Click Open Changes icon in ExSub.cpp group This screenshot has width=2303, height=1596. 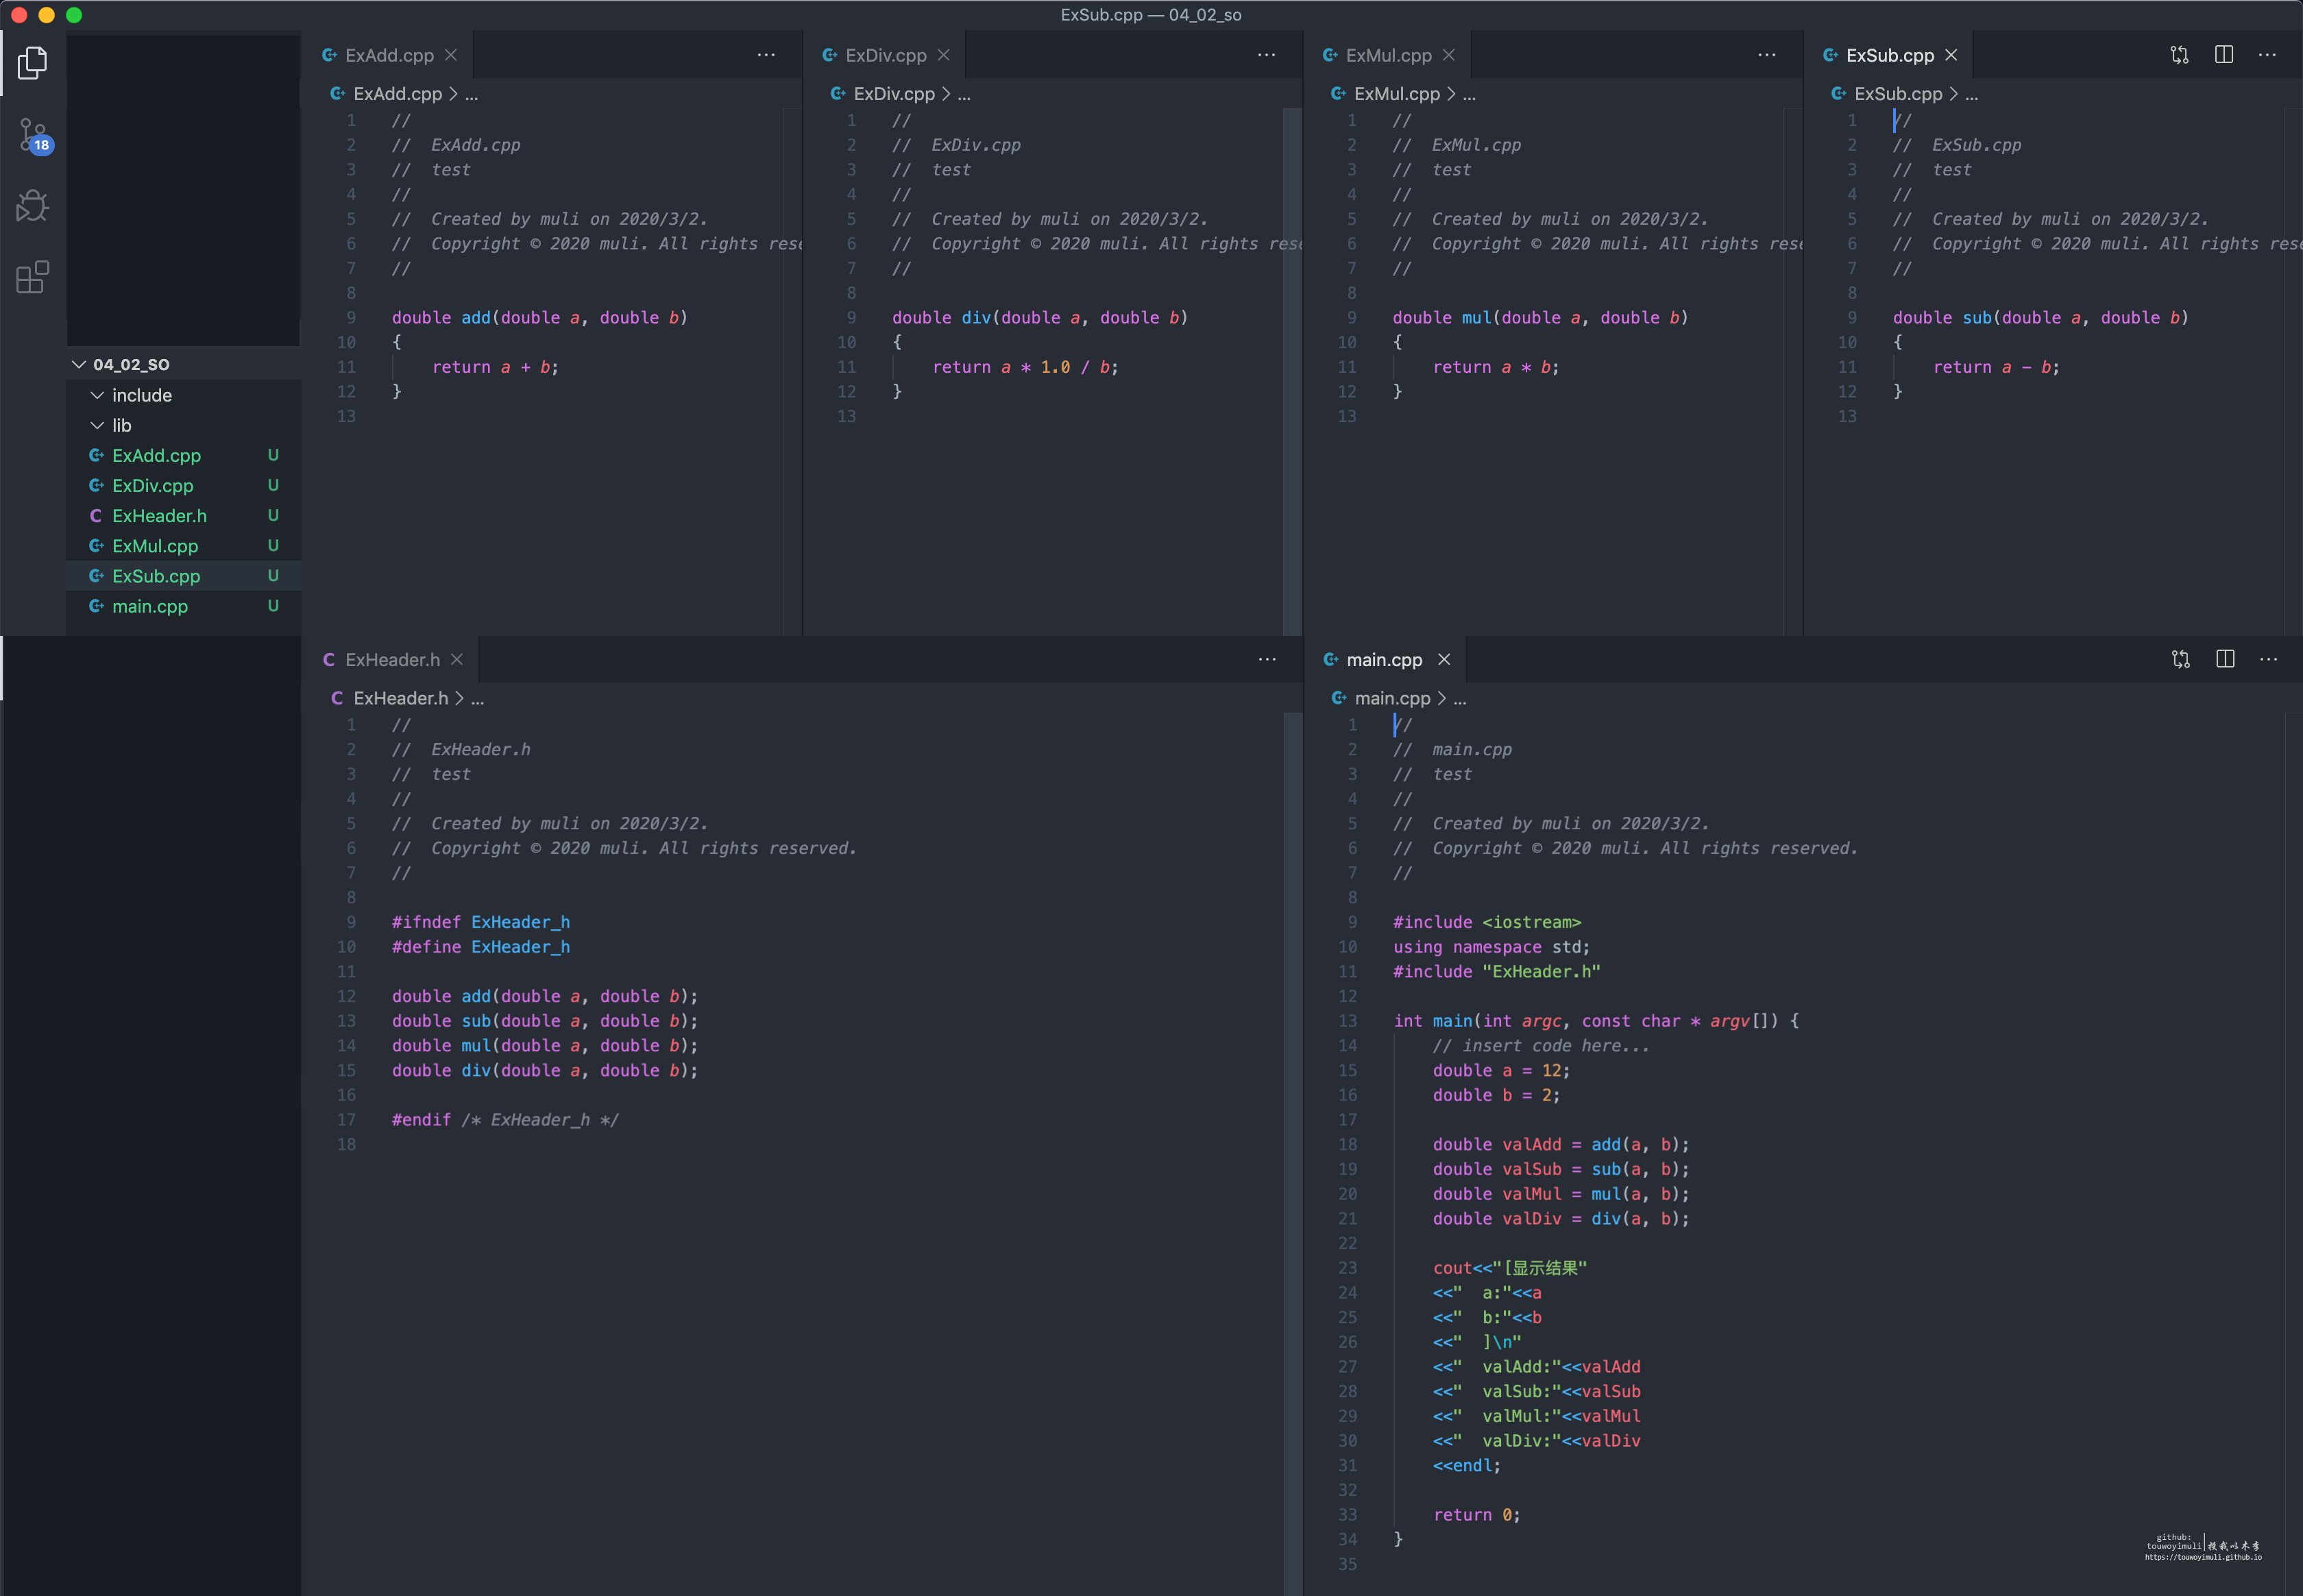pos(2179,55)
